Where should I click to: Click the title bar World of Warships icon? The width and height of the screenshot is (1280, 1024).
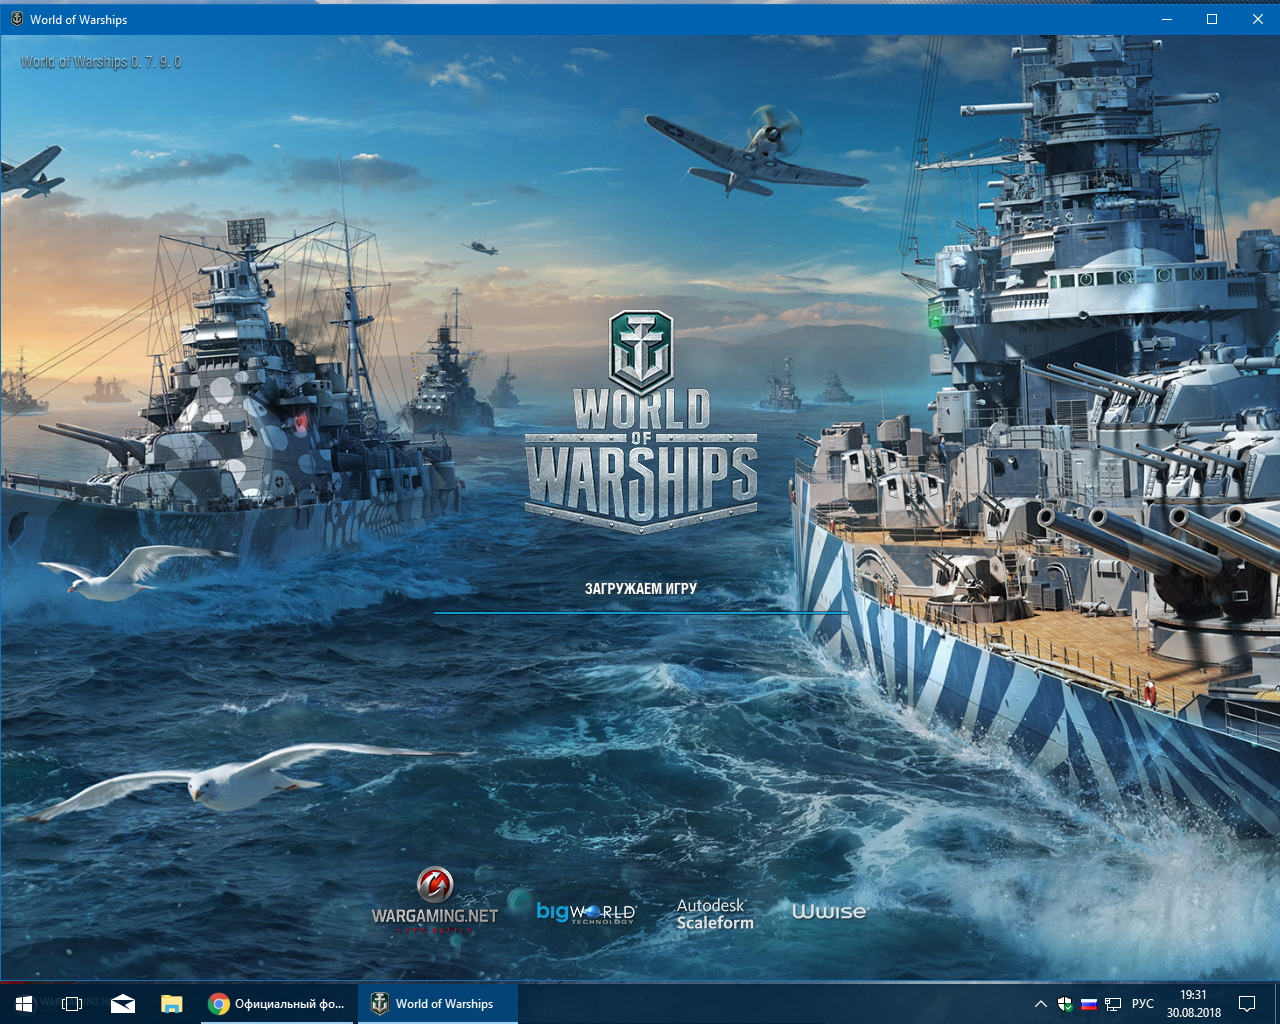coord(16,19)
